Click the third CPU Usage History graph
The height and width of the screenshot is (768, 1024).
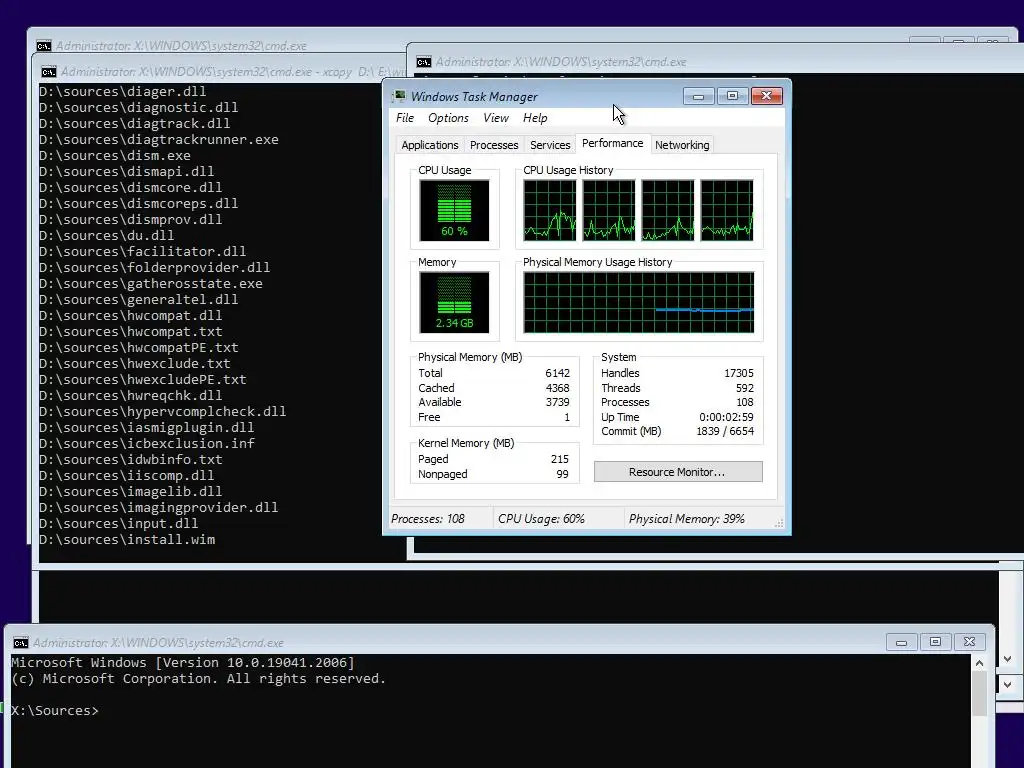coord(667,210)
